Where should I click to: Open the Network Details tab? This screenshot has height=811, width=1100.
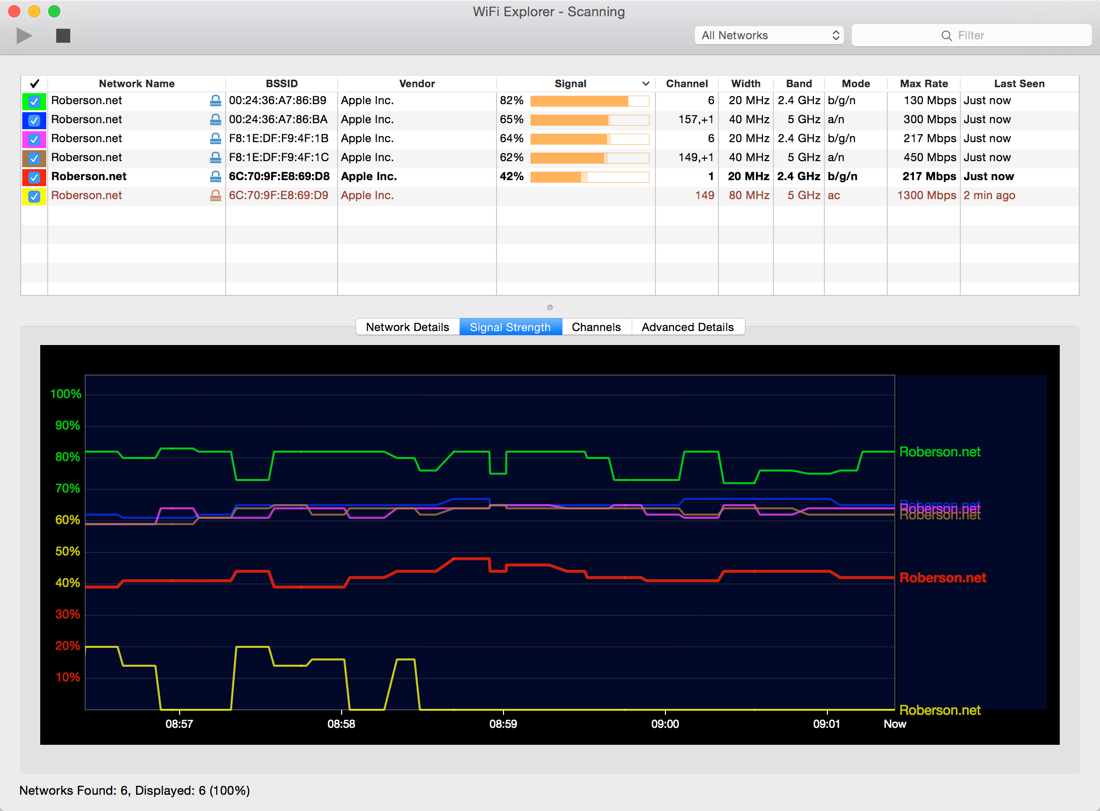click(407, 327)
